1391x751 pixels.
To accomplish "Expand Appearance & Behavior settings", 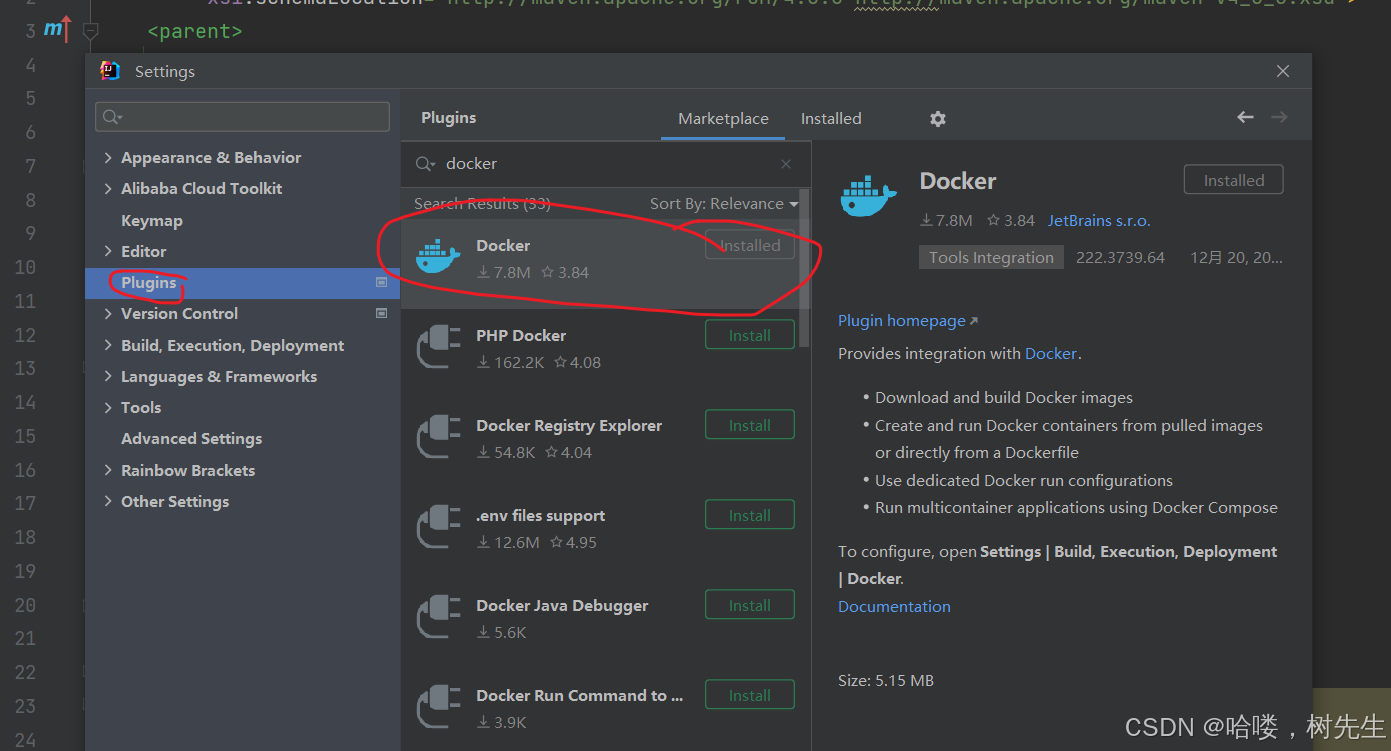I will click(x=108, y=158).
